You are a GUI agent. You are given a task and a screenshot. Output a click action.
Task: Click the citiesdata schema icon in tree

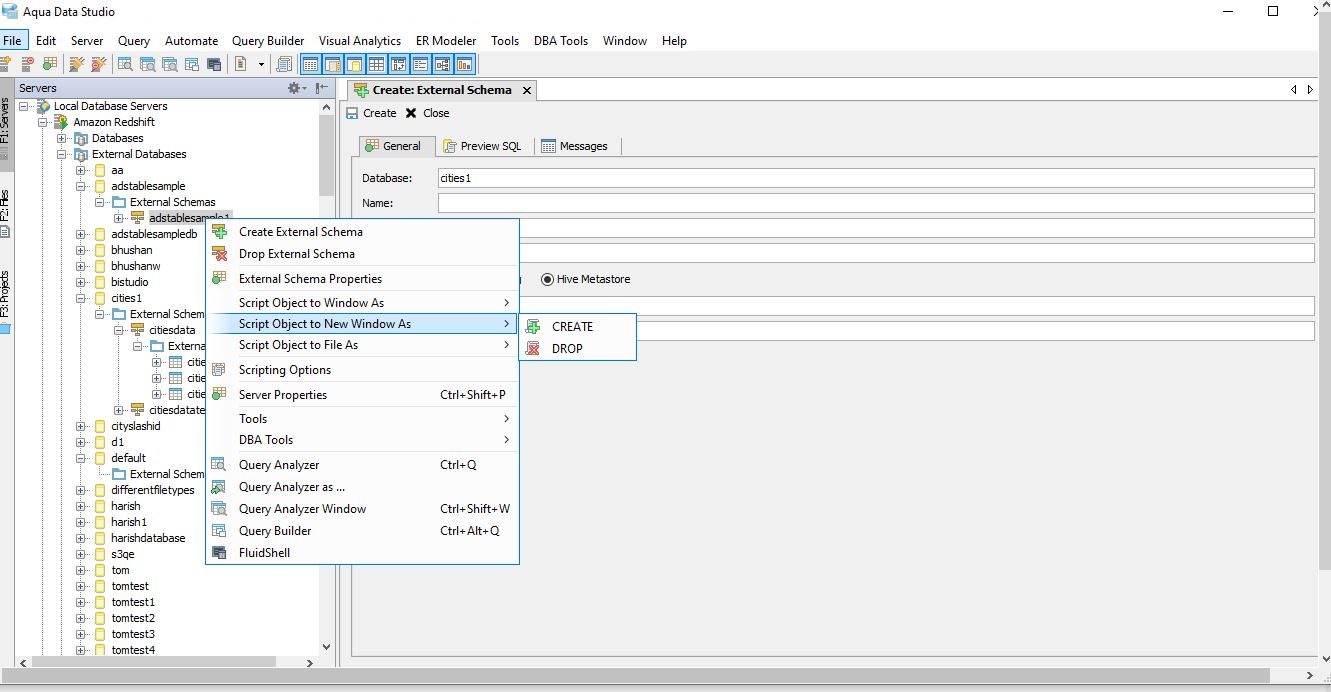138,330
